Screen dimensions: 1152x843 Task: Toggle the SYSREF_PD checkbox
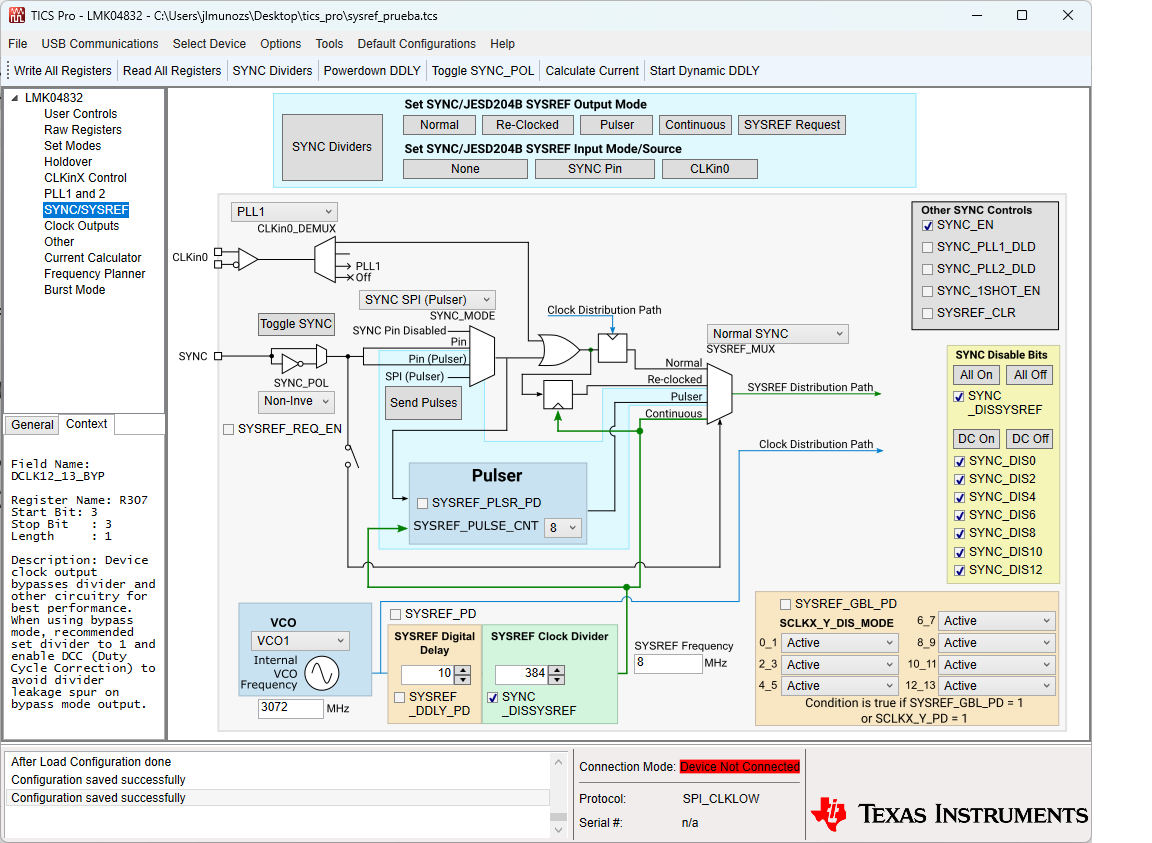coord(395,614)
